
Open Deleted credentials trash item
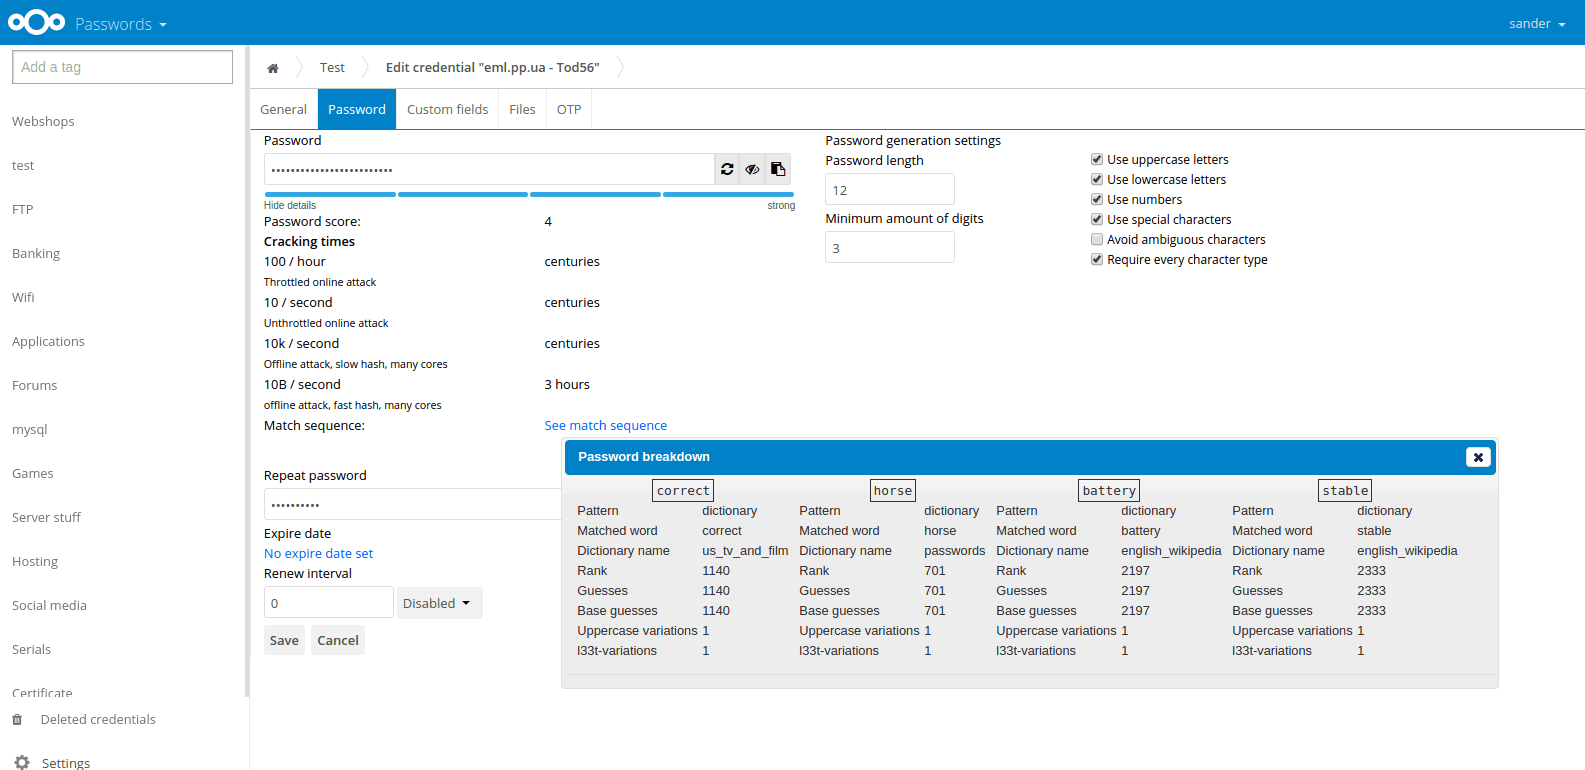pyautogui.click(x=97, y=720)
